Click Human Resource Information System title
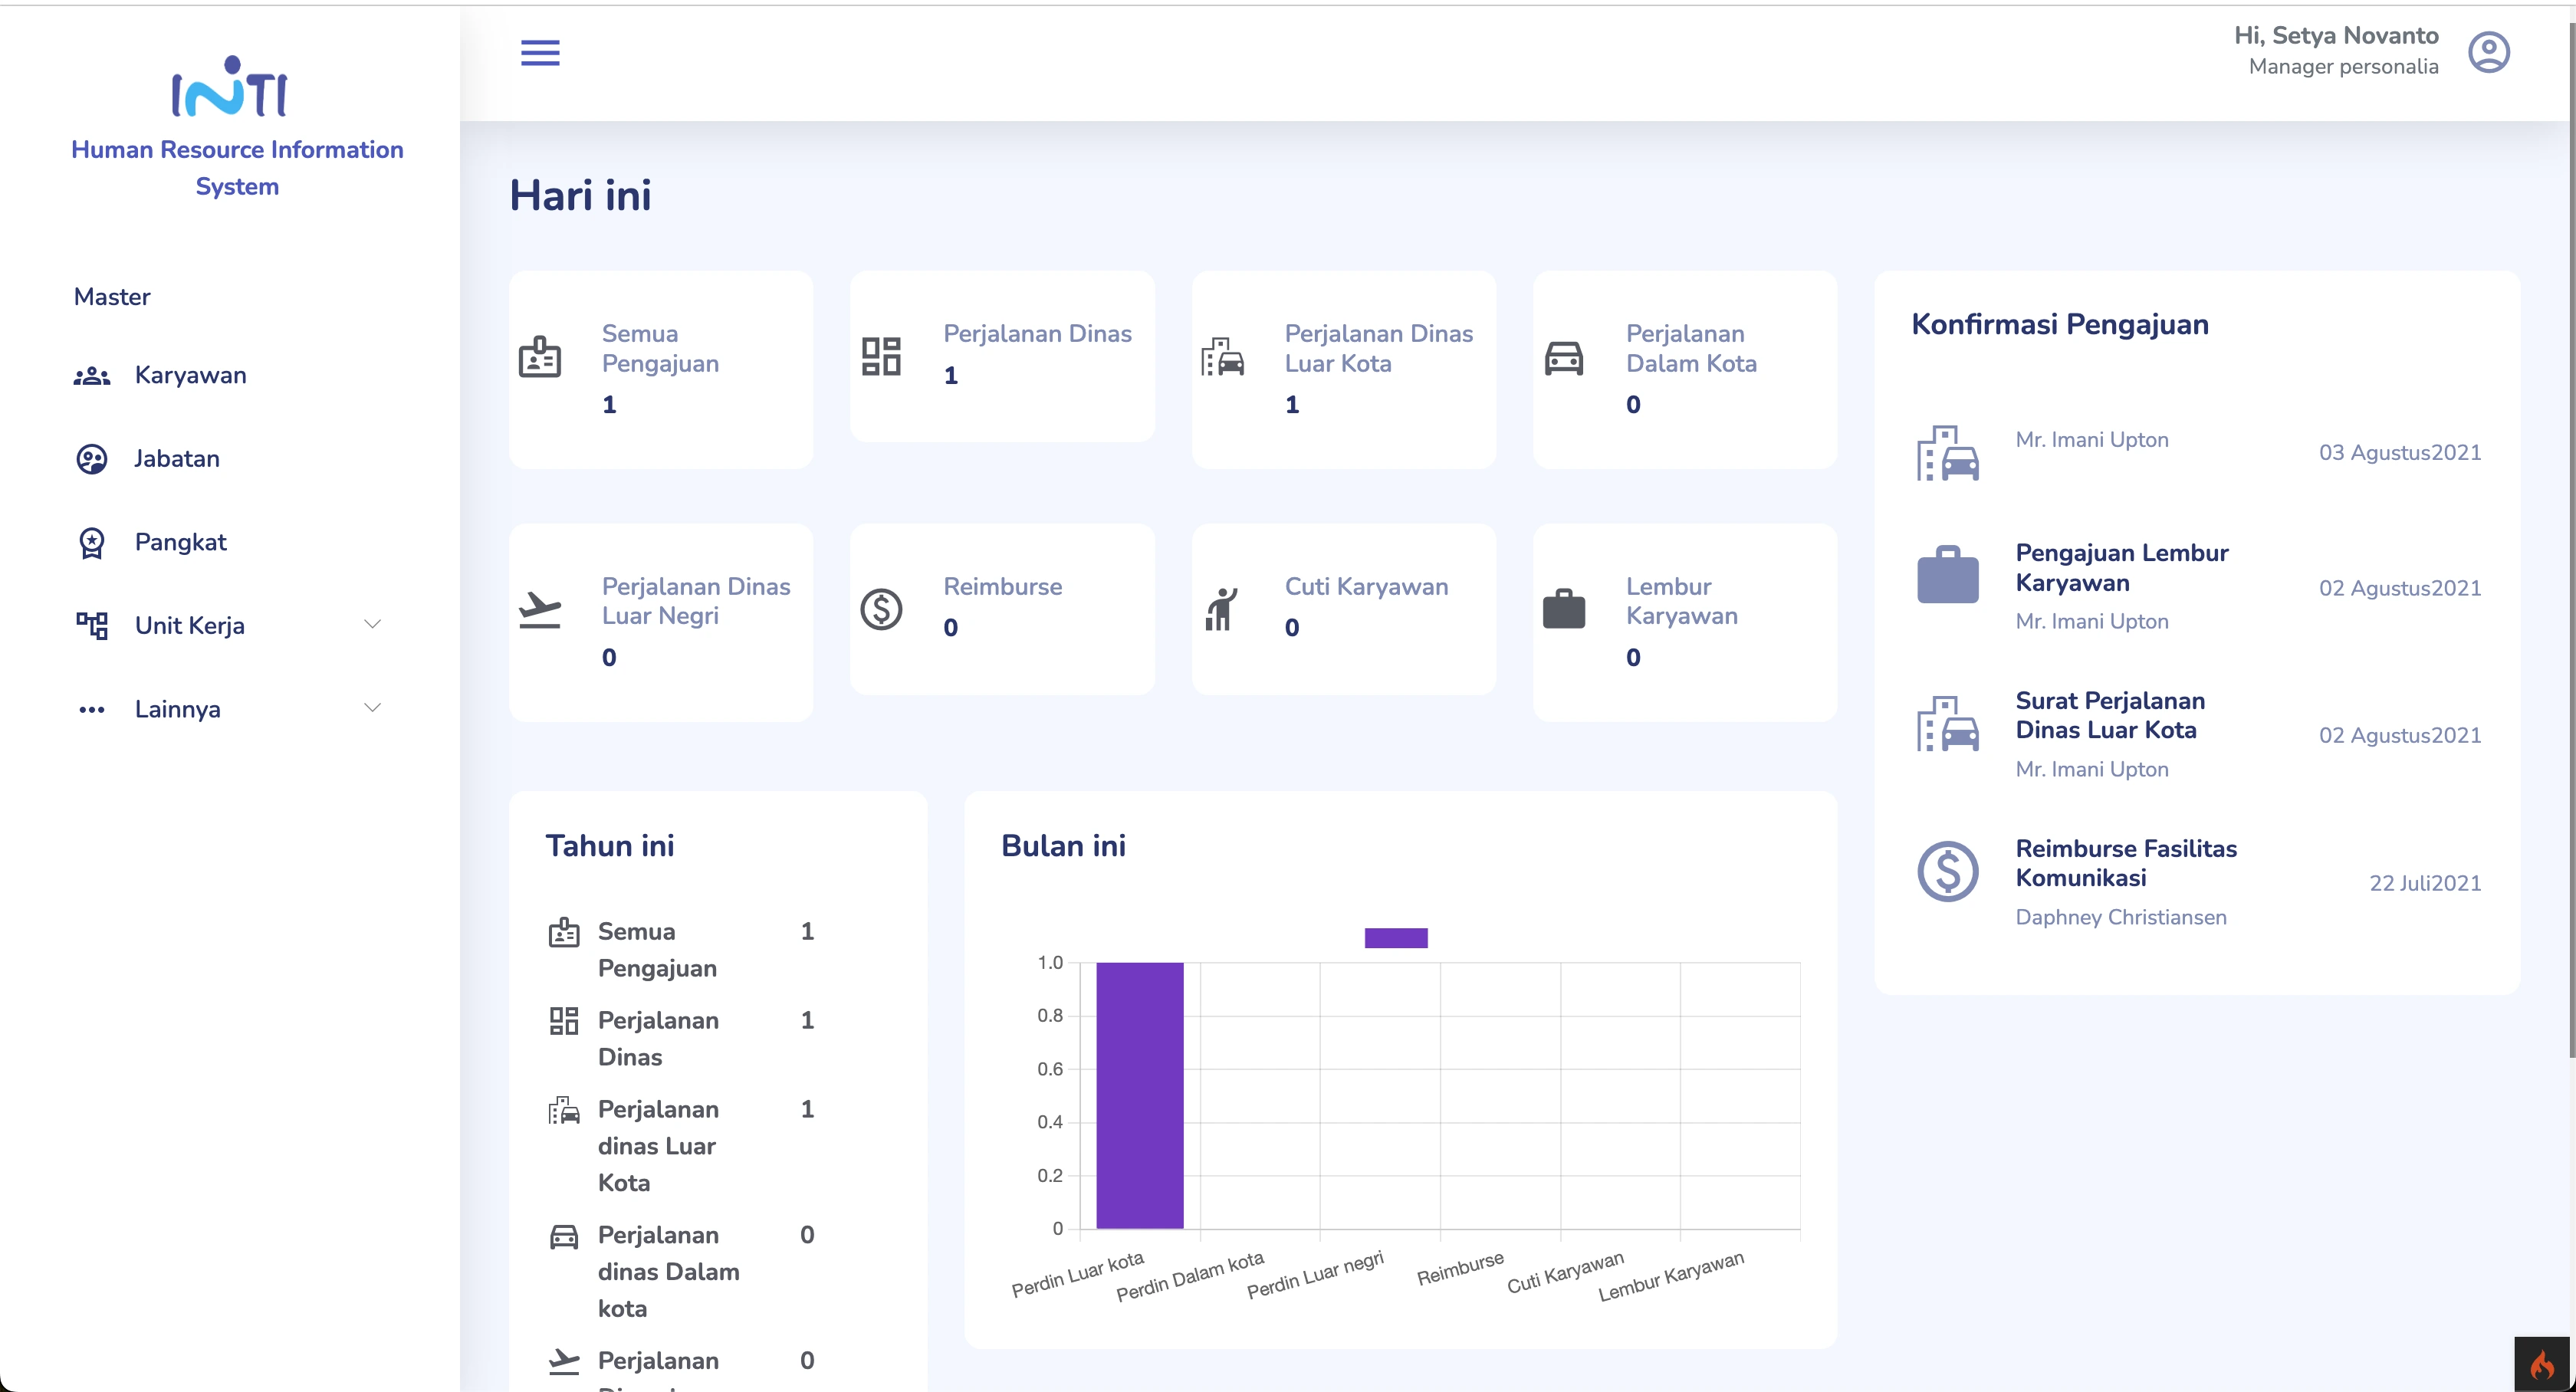2576x1392 pixels. 237,168
